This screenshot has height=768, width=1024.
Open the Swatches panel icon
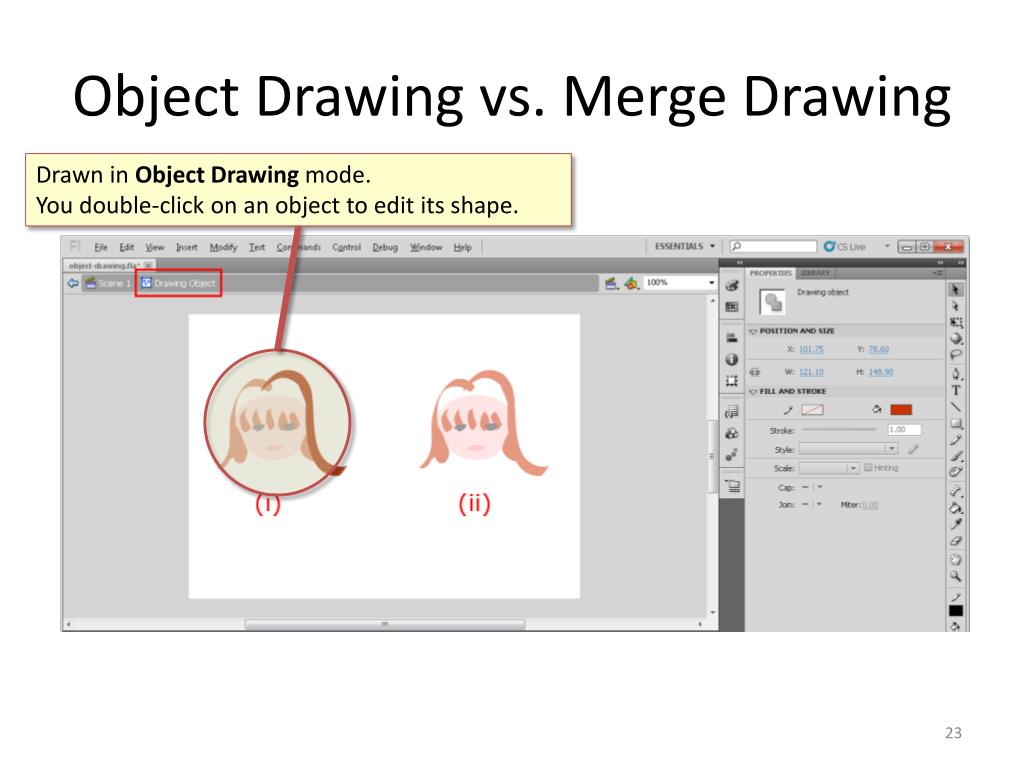[x=731, y=306]
